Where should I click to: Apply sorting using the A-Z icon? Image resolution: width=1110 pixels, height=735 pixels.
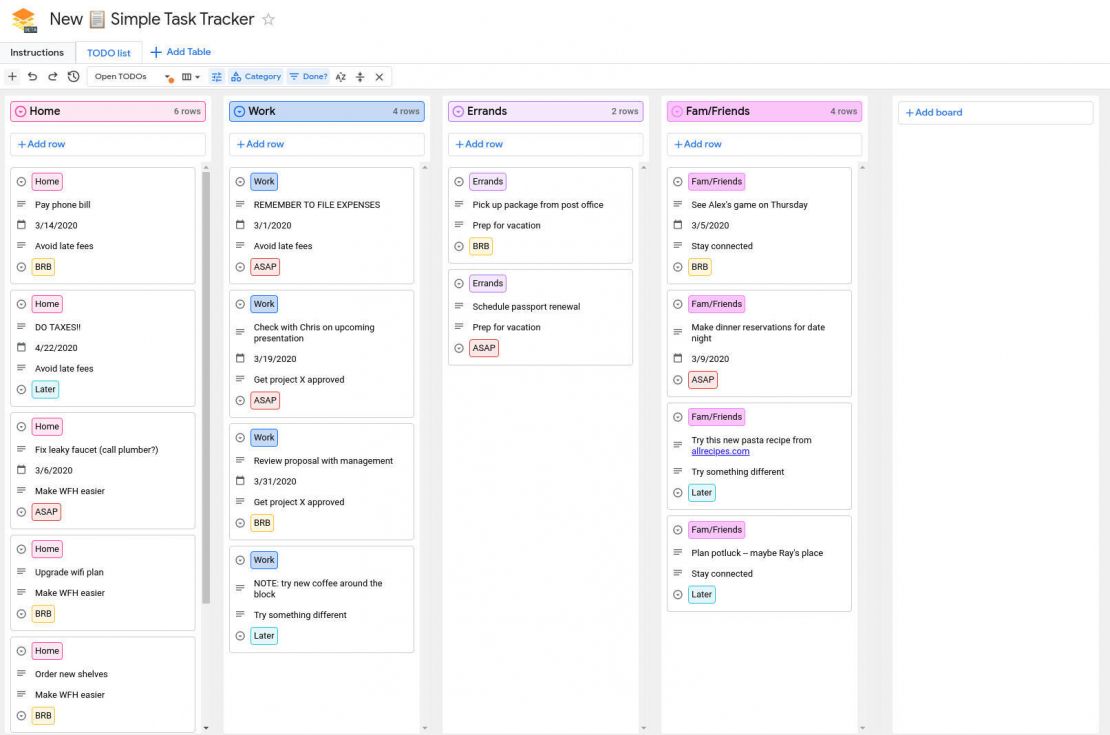click(x=339, y=76)
